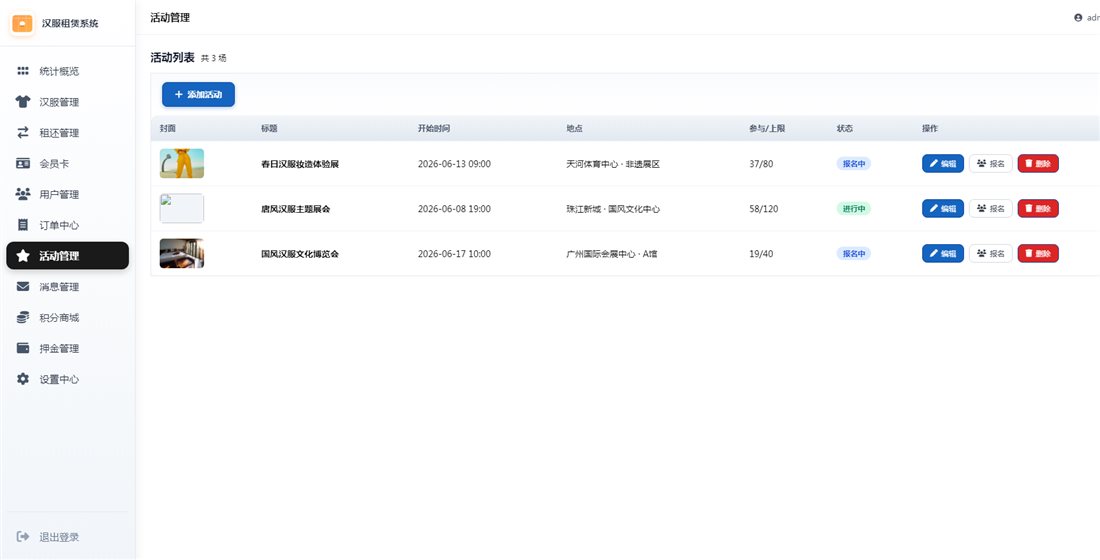Screen dimensions: 1100x560
Task: Click the 活动管理 star icon
Action: [x=23, y=256]
